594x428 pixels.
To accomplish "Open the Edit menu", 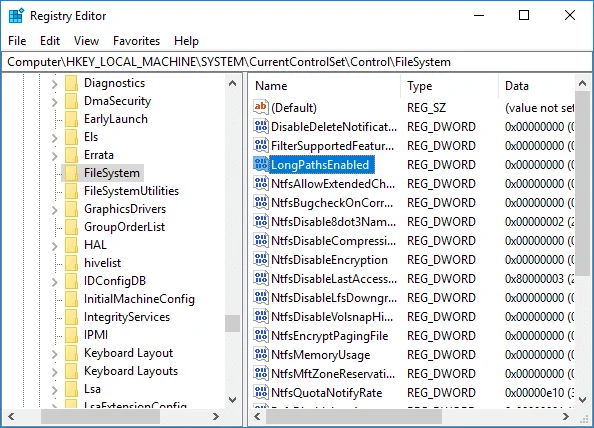I will 50,41.
